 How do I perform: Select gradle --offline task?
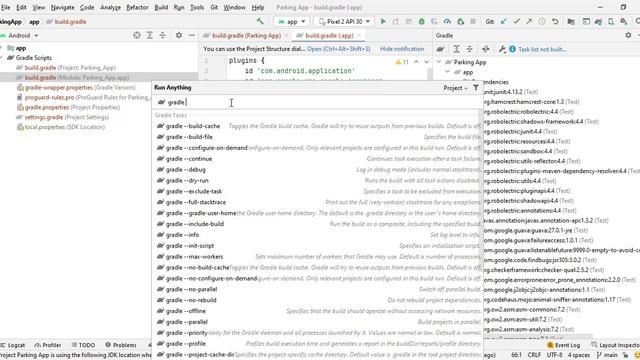318,311
